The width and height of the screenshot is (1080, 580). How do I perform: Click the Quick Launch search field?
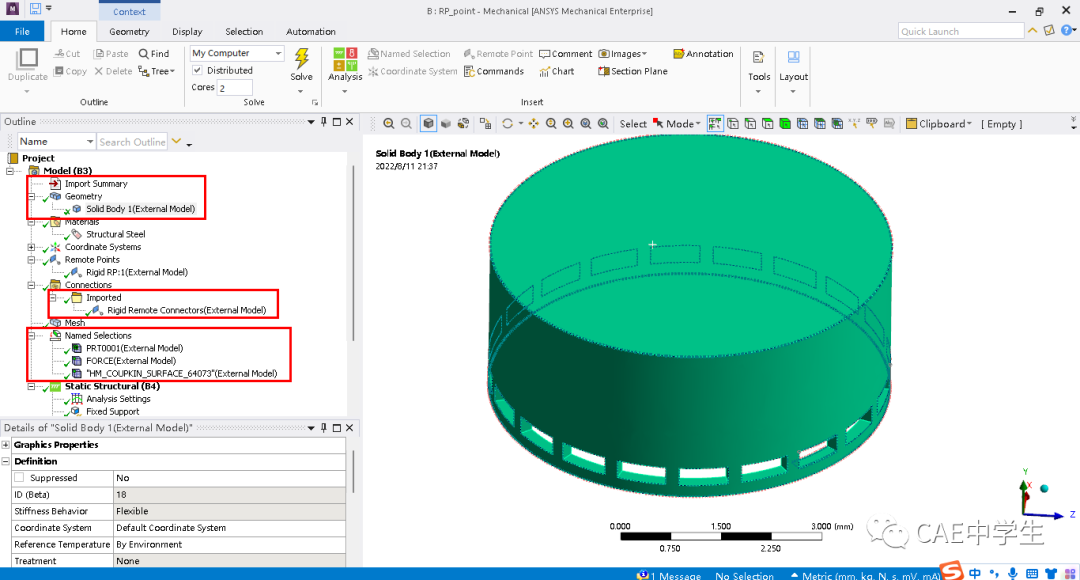point(961,31)
